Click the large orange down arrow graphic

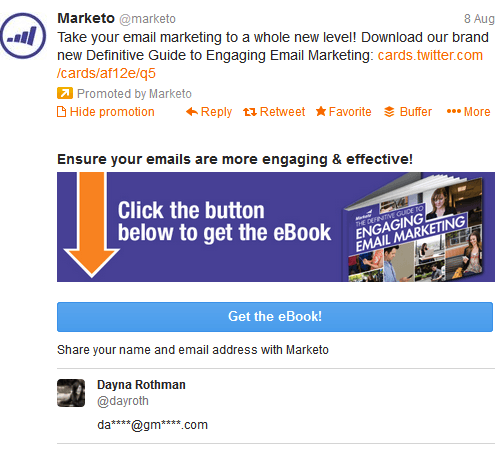[x=91, y=225]
